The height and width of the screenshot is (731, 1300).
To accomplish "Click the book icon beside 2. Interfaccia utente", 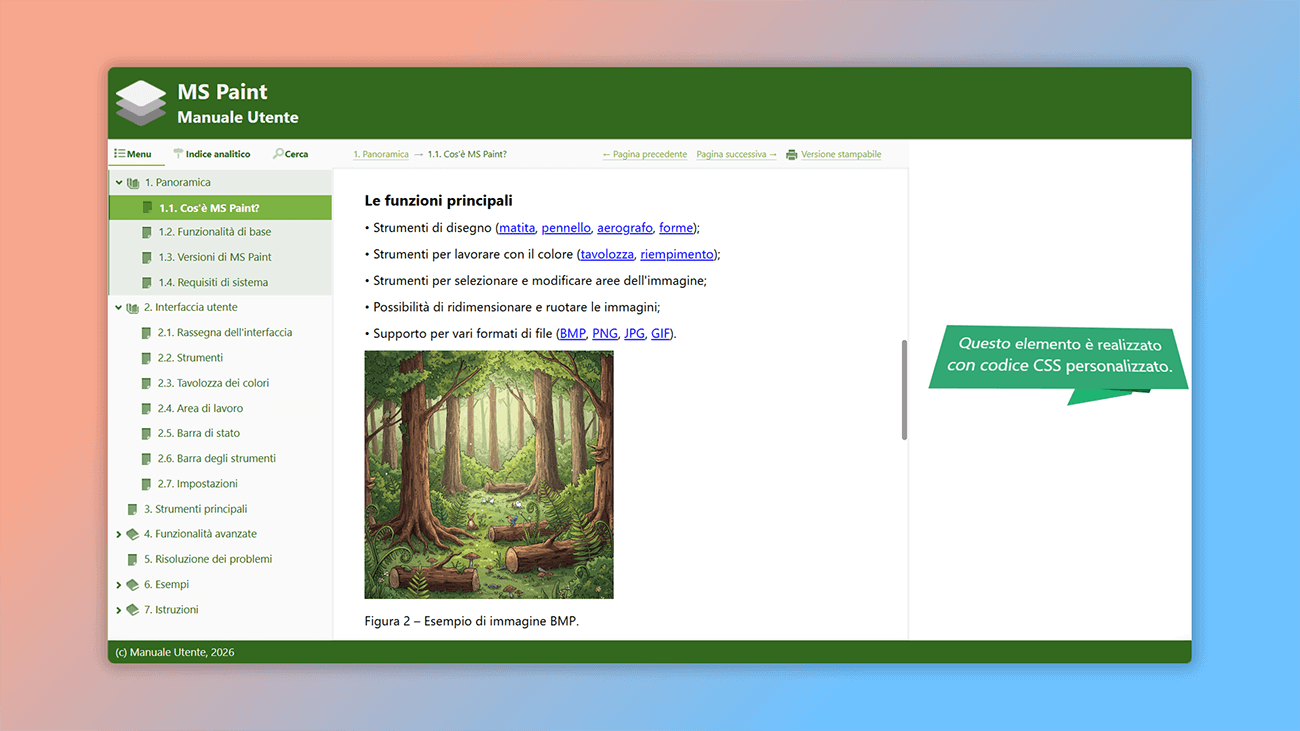I will click(x=133, y=307).
